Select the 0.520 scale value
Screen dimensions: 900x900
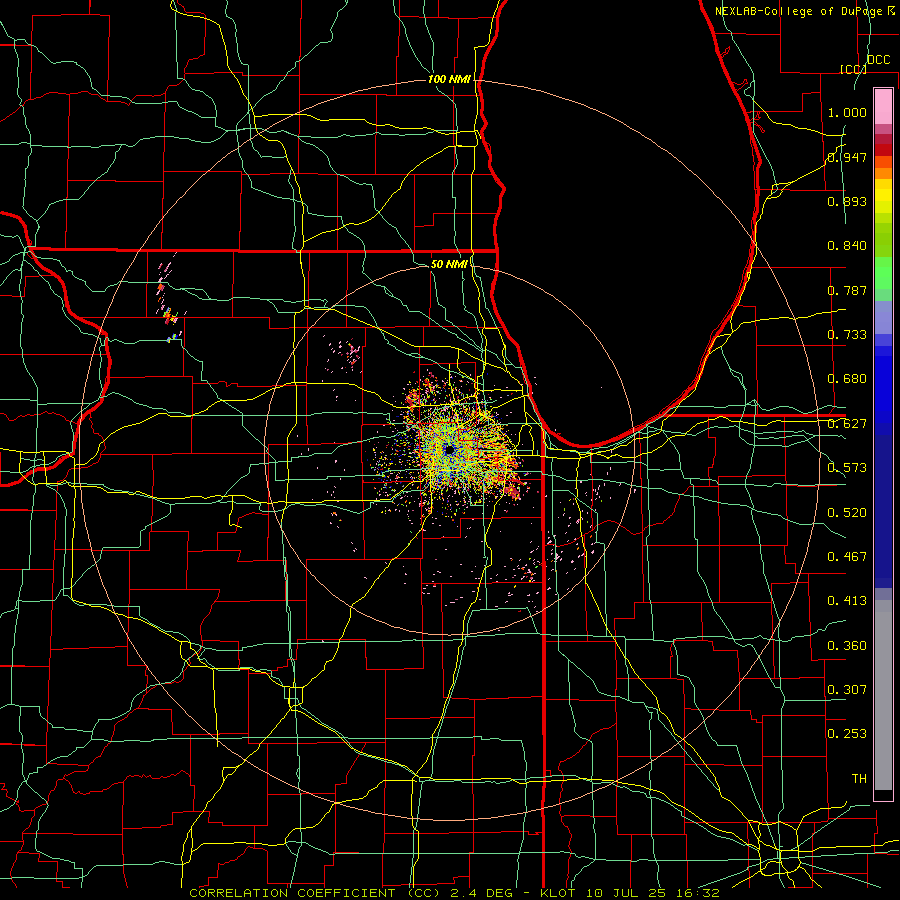tap(847, 513)
